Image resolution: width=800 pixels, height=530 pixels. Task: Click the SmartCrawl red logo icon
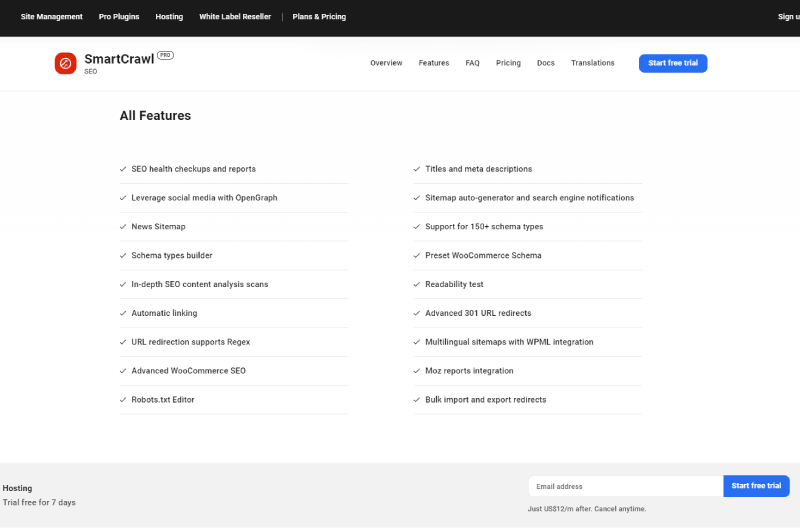tap(65, 63)
